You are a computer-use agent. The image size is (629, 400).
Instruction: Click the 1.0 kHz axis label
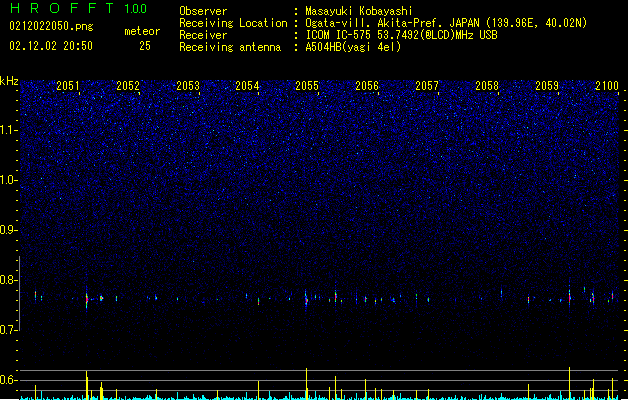click(x=9, y=180)
